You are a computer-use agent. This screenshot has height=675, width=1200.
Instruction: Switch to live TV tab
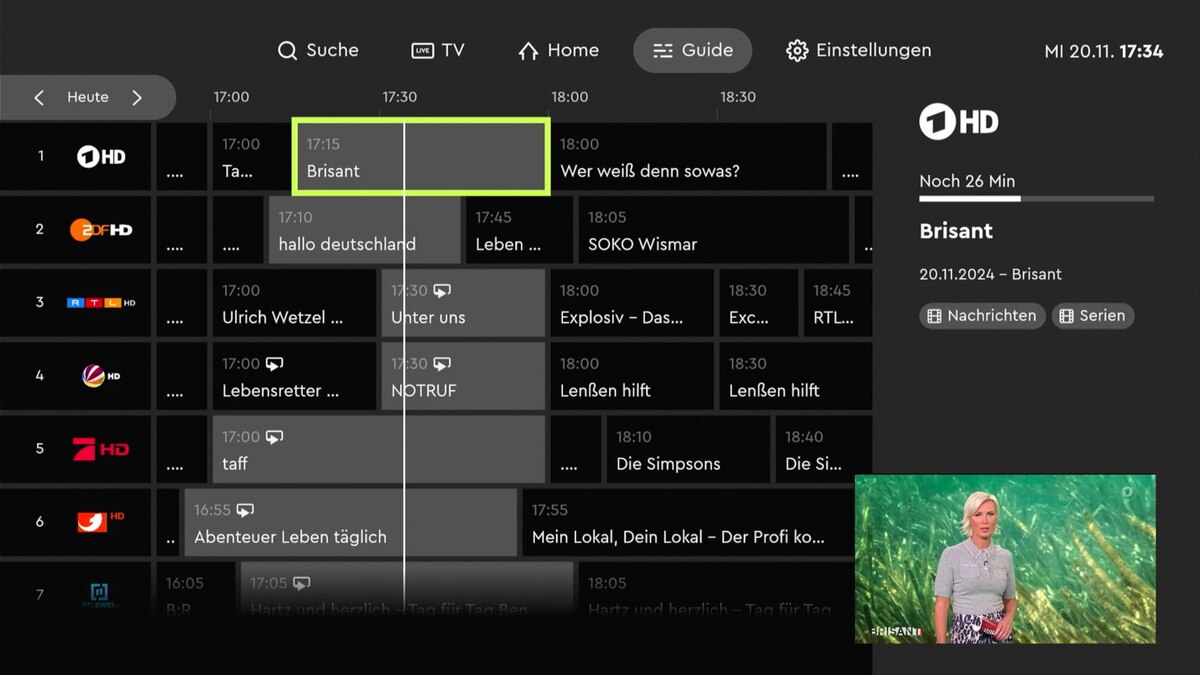tap(438, 50)
